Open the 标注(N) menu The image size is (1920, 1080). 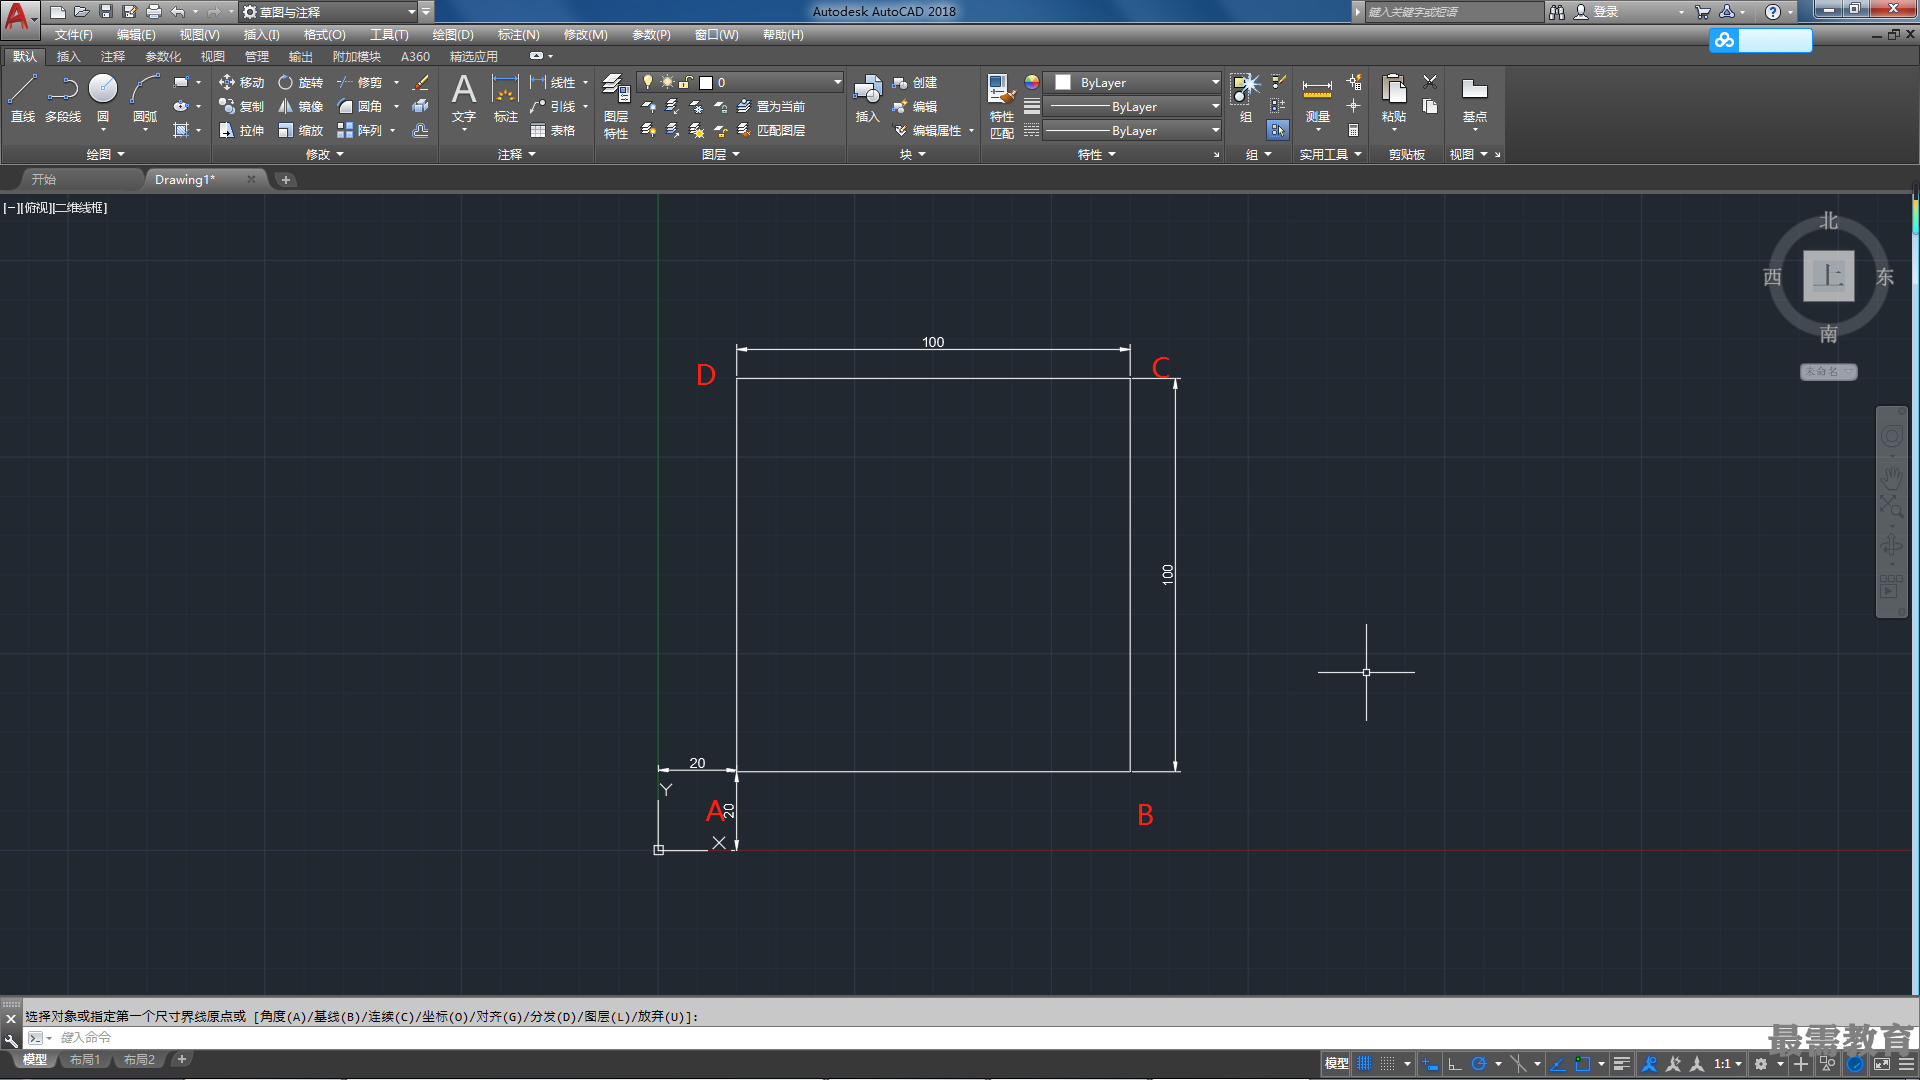(518, 34)
